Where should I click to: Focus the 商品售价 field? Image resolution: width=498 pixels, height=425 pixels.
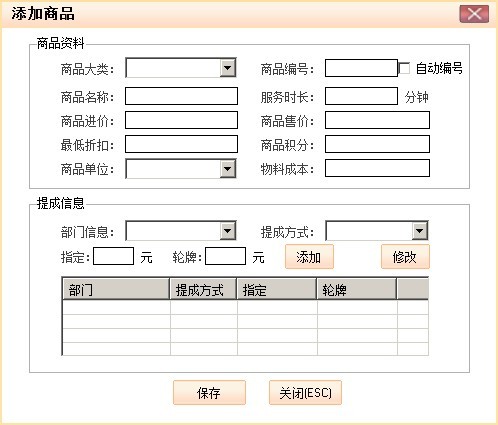click(x=377, y=120)
